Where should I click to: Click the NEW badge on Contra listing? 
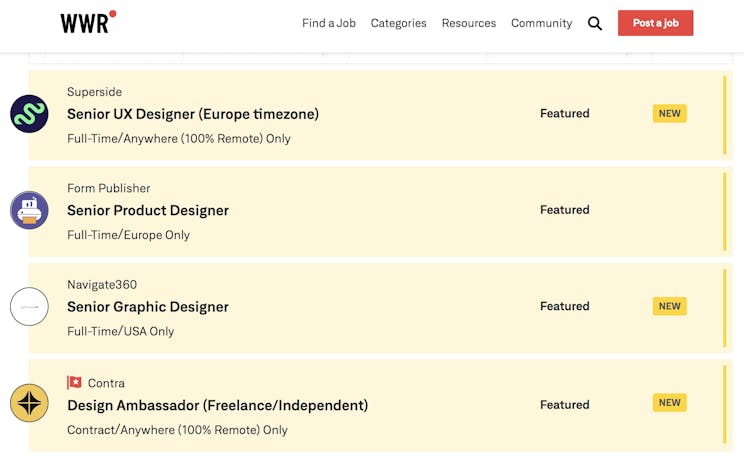[670, 402]
